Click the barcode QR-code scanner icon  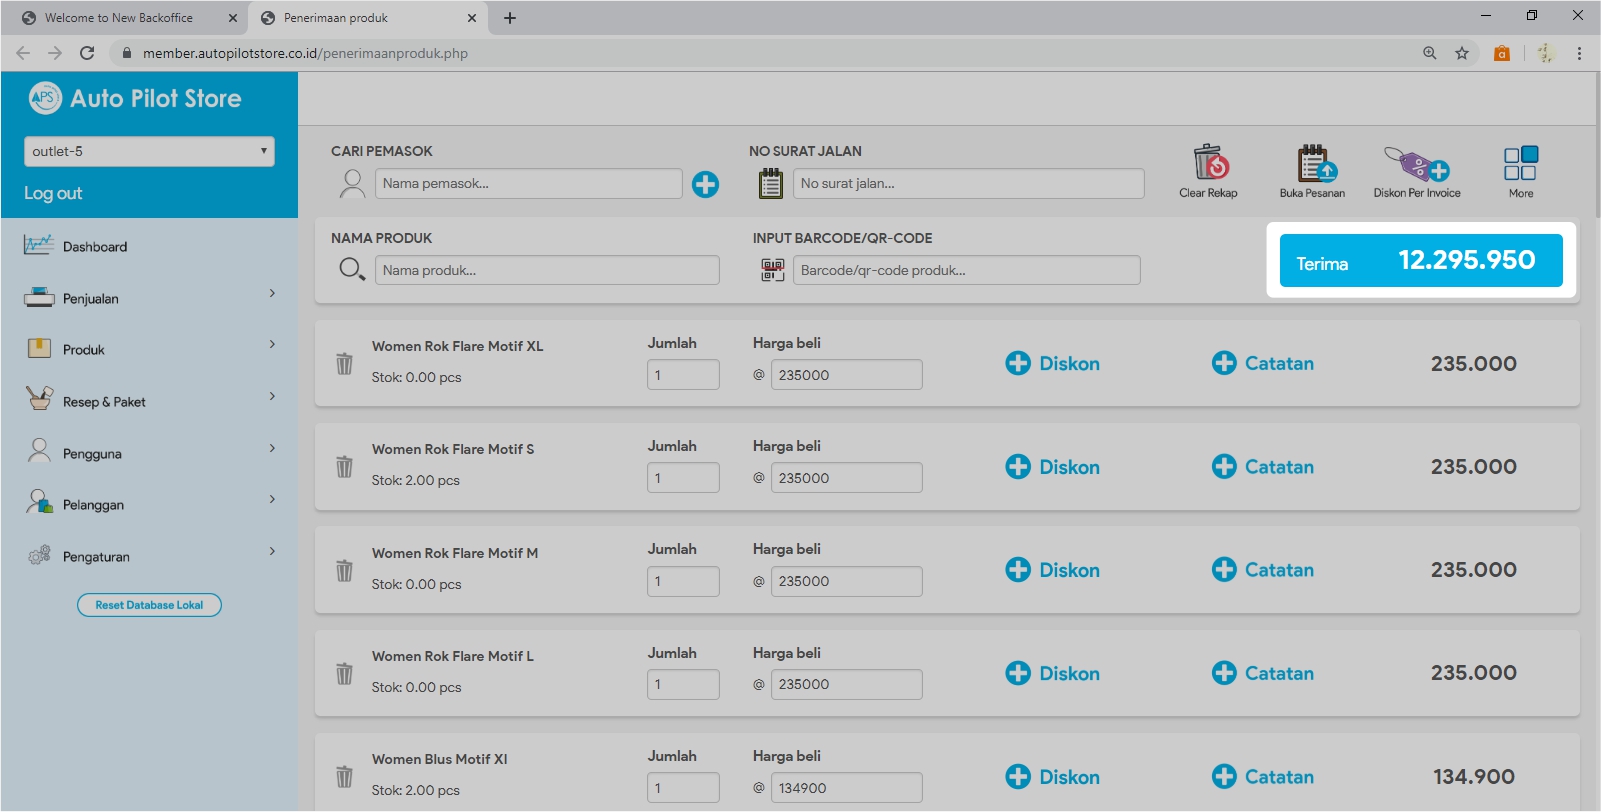(772, 270)
